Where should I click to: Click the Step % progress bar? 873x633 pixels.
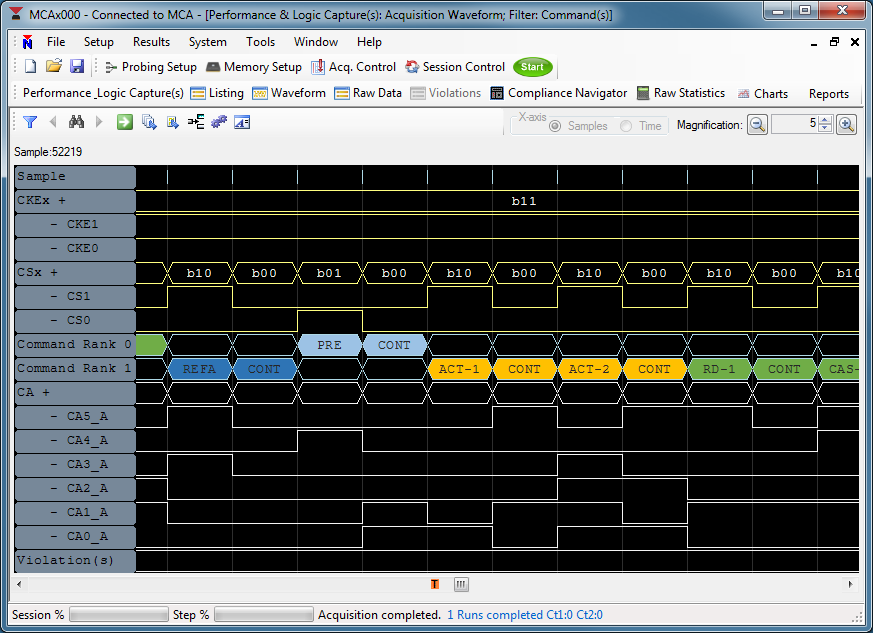coord(264,615)
